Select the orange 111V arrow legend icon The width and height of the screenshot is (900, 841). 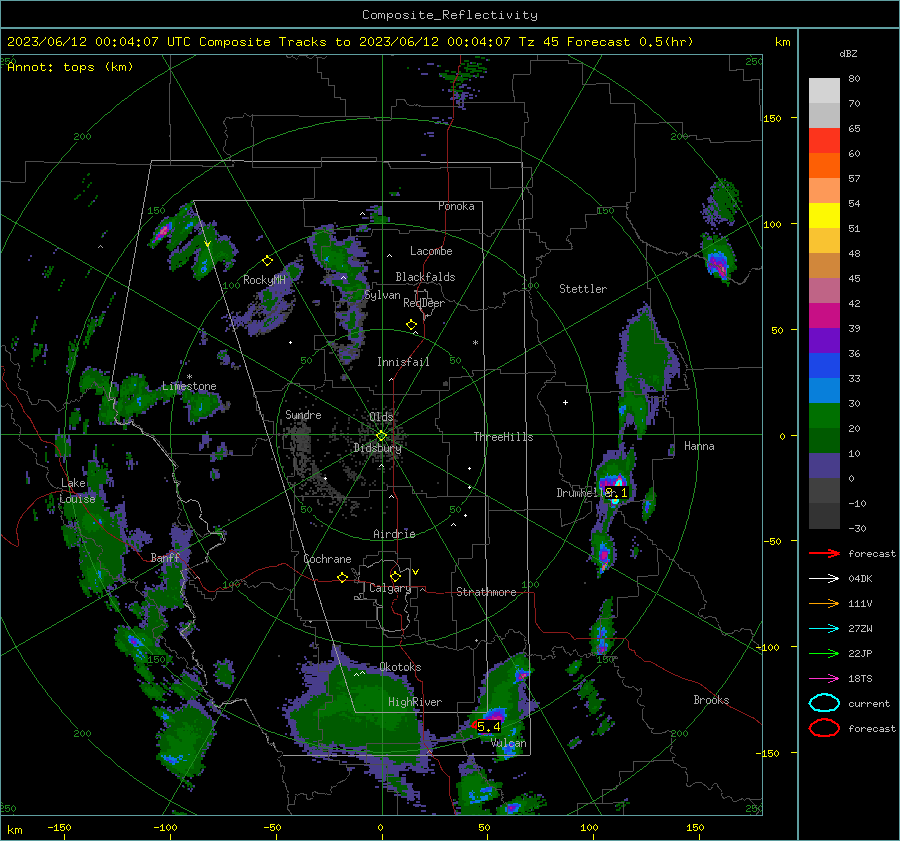824,603
